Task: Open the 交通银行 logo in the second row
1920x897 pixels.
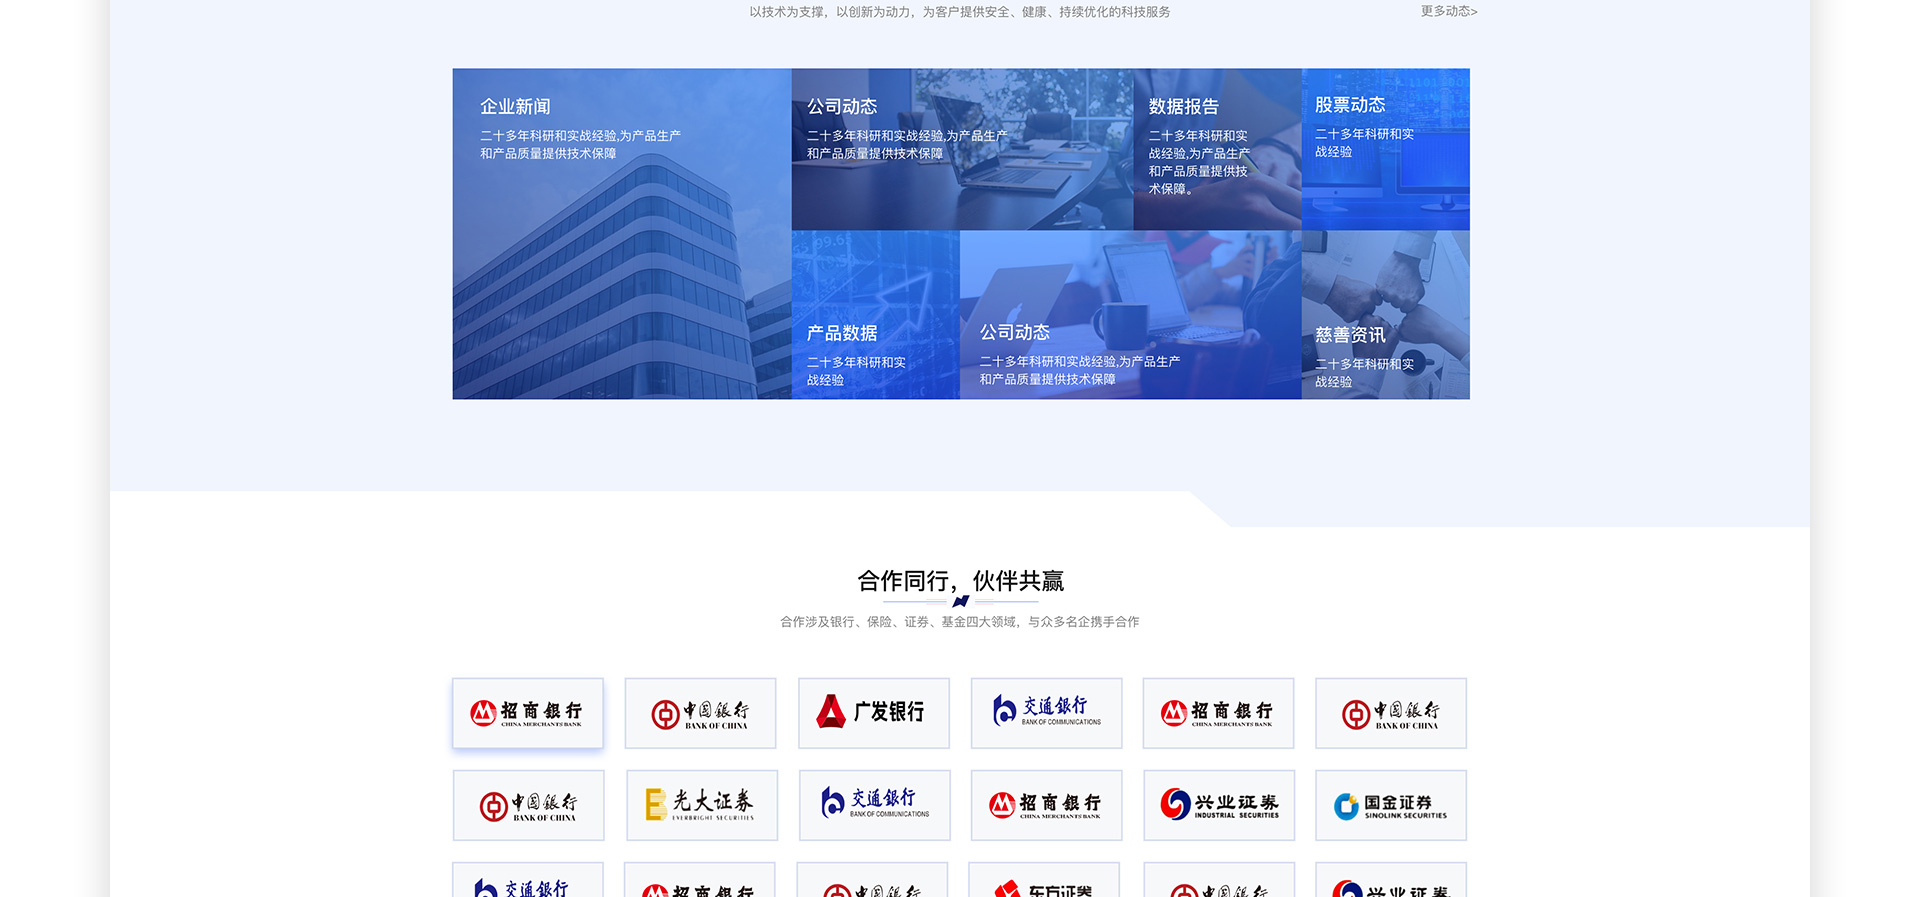Action: pyautogui.click(x=874, y=805)
